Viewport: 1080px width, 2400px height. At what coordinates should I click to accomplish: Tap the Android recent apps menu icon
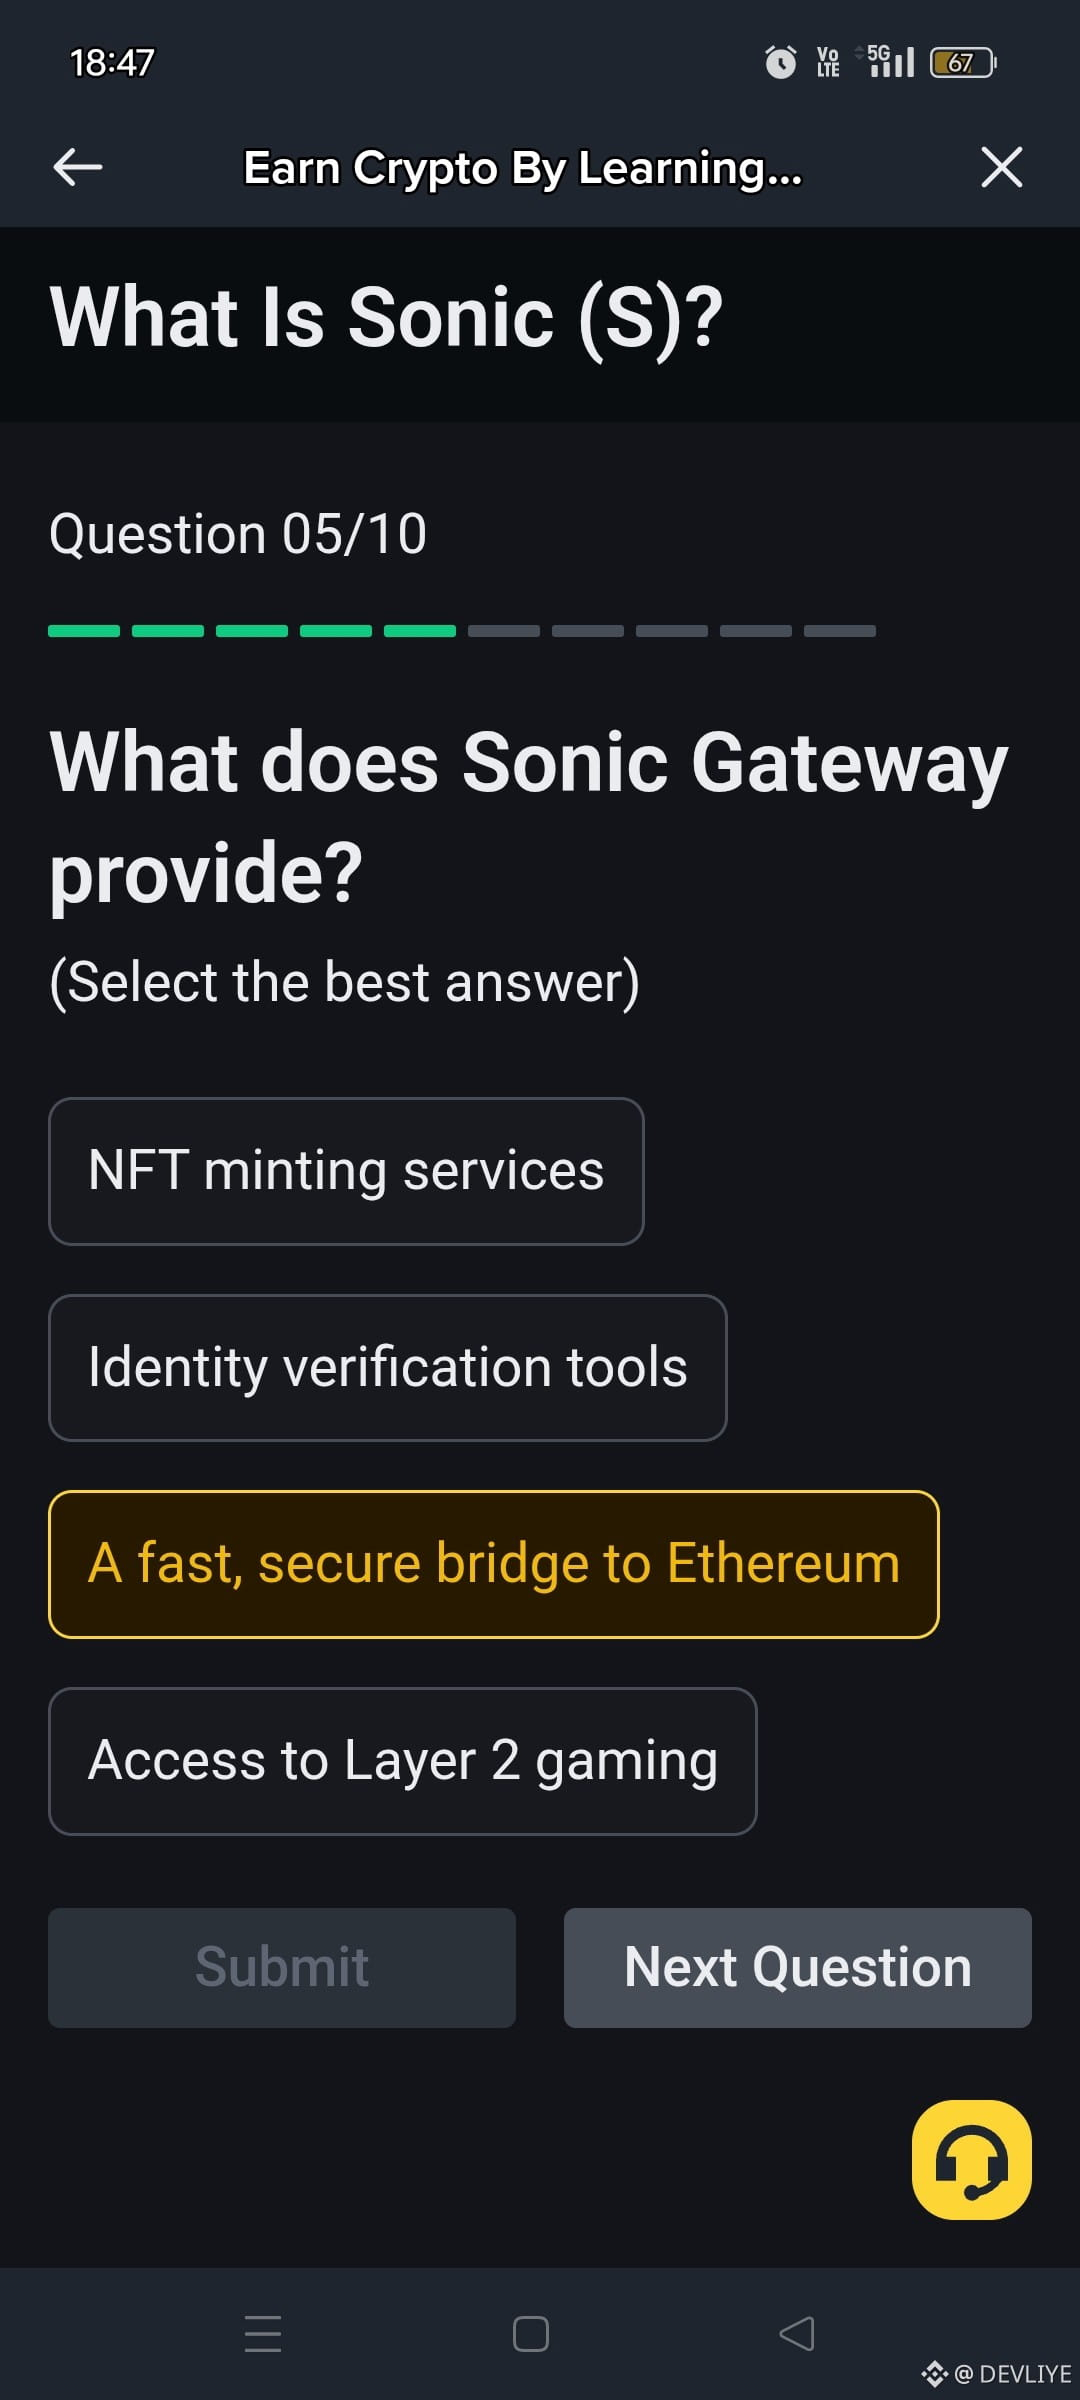tap(263, 2333)
